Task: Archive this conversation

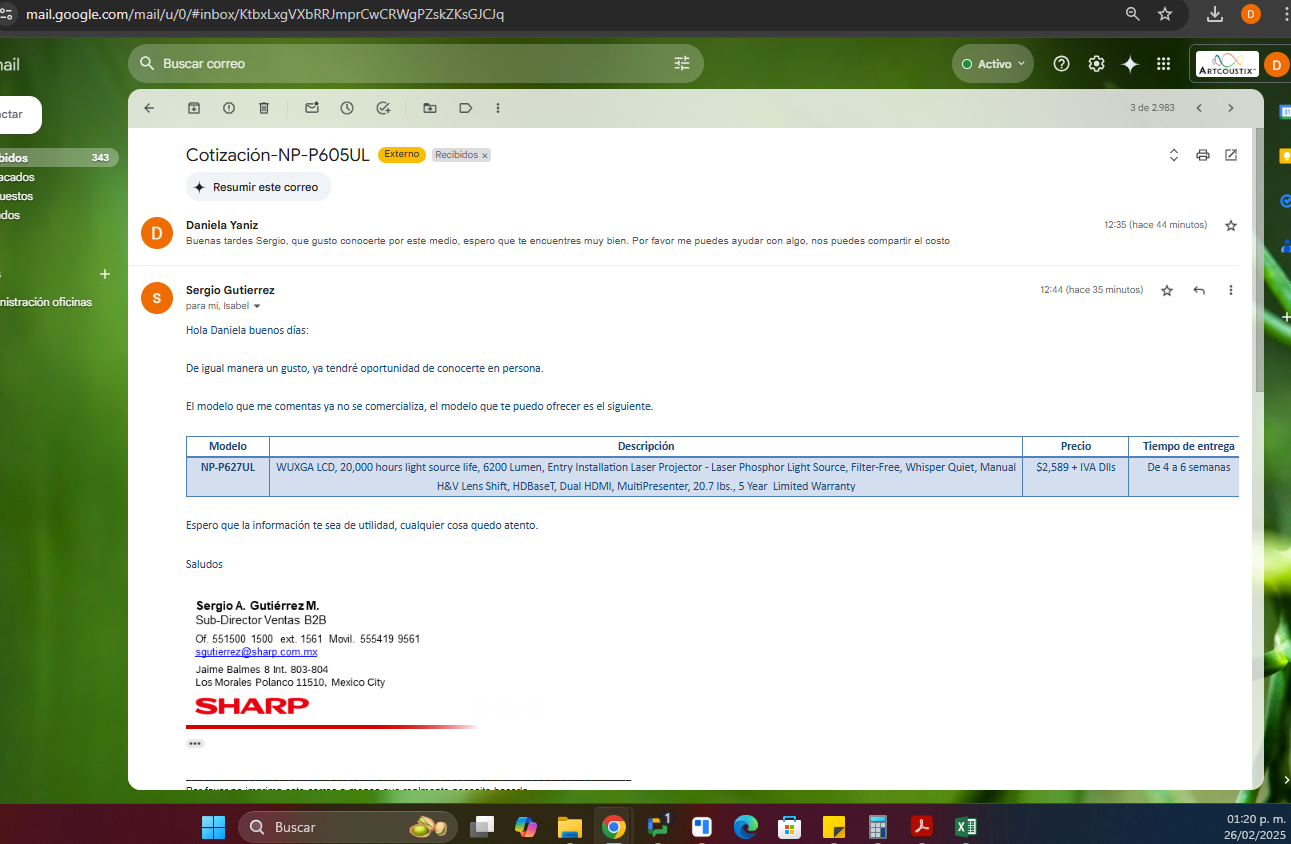Action: tap(194, 108)
